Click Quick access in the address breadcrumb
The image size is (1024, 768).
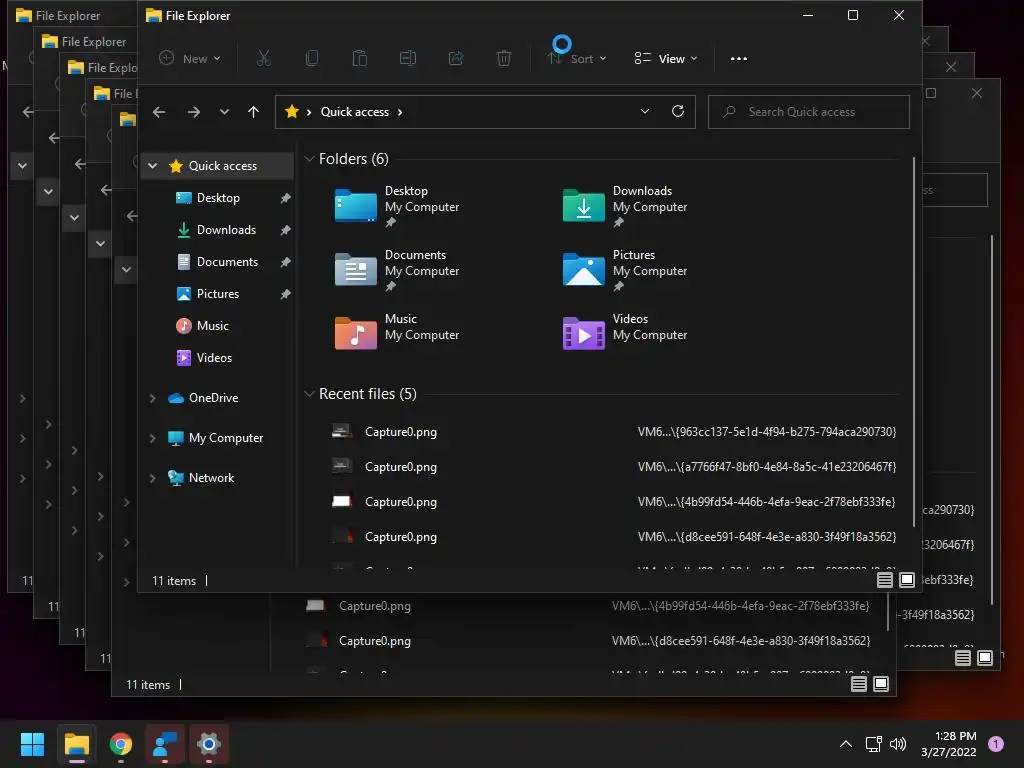click(355, 112)
